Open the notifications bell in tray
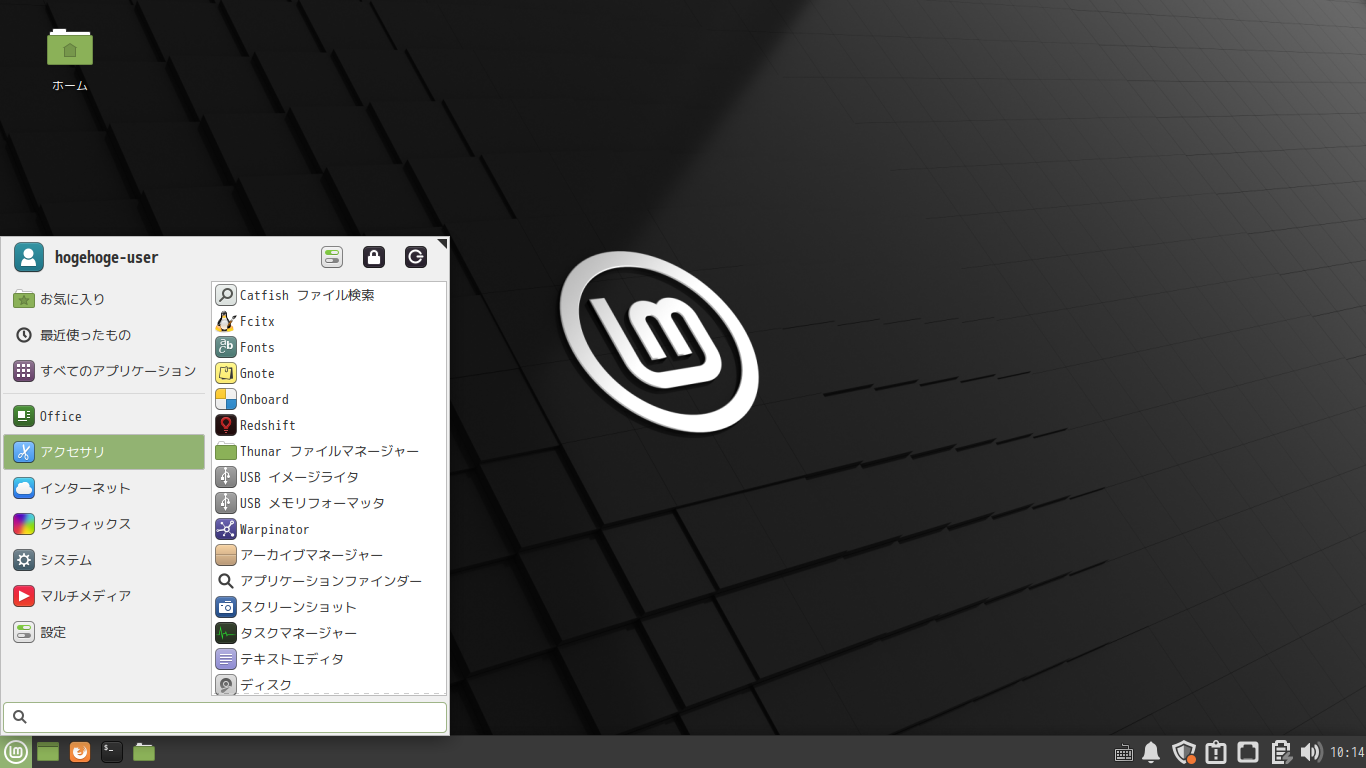Viewport: 1366px width, 768px height. [x=1151, y=752]
